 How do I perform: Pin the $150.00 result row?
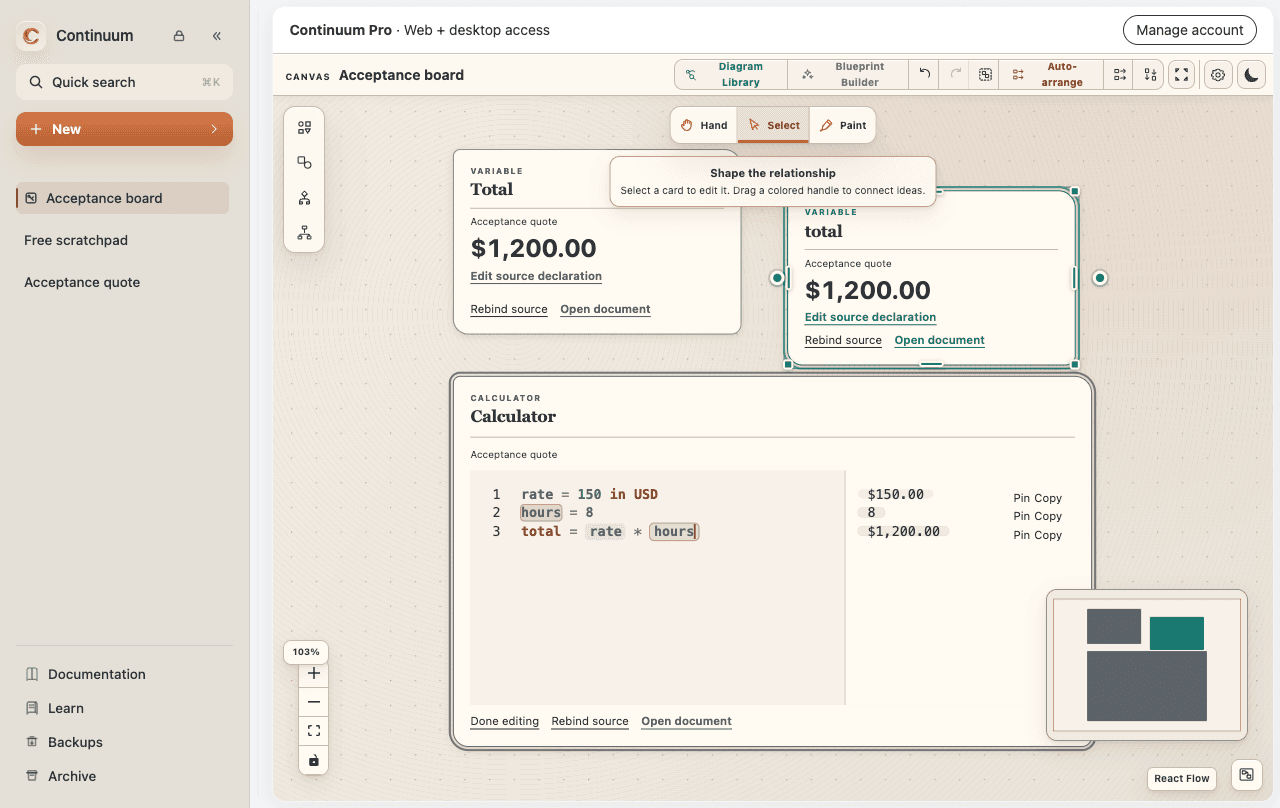pos(1021,498)
